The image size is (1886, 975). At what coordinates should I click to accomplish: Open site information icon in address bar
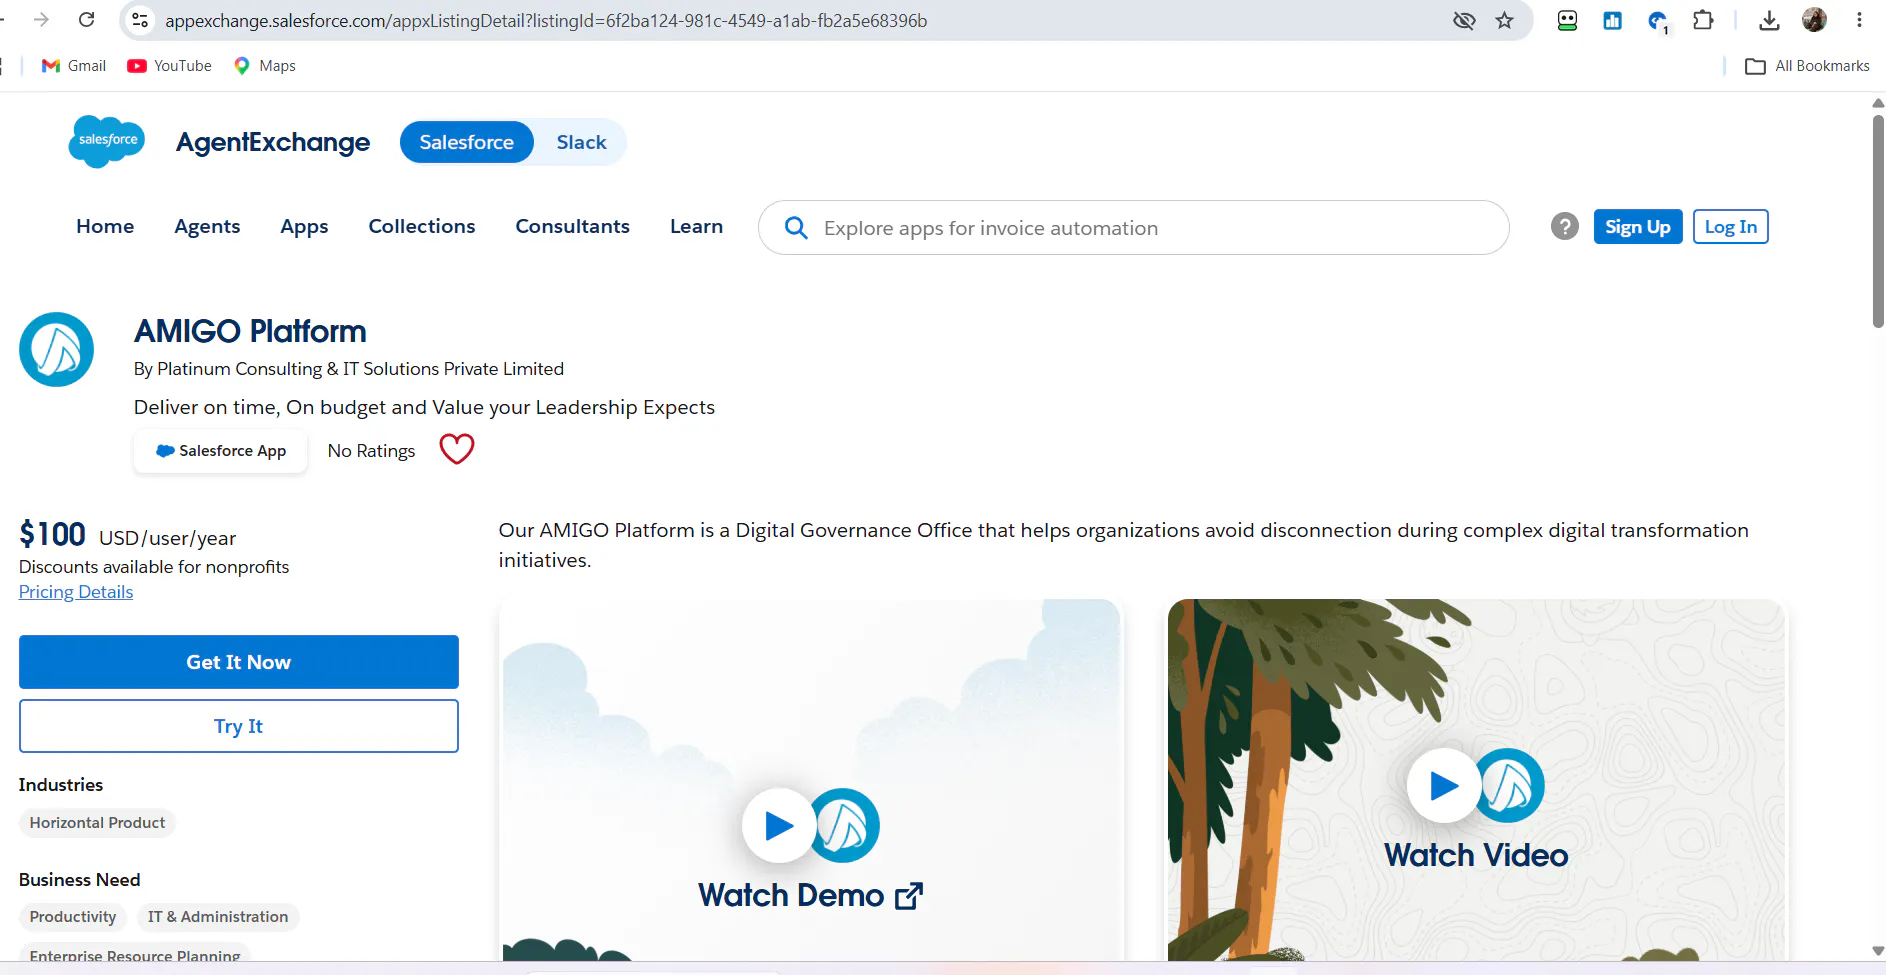pos(140,20)
